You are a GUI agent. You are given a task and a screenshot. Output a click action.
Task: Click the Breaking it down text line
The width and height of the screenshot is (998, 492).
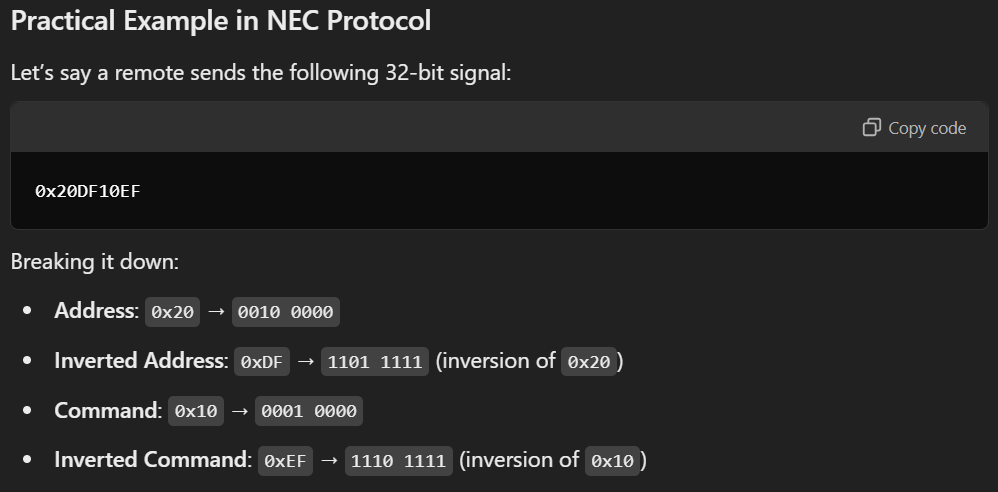coord(95,262)
